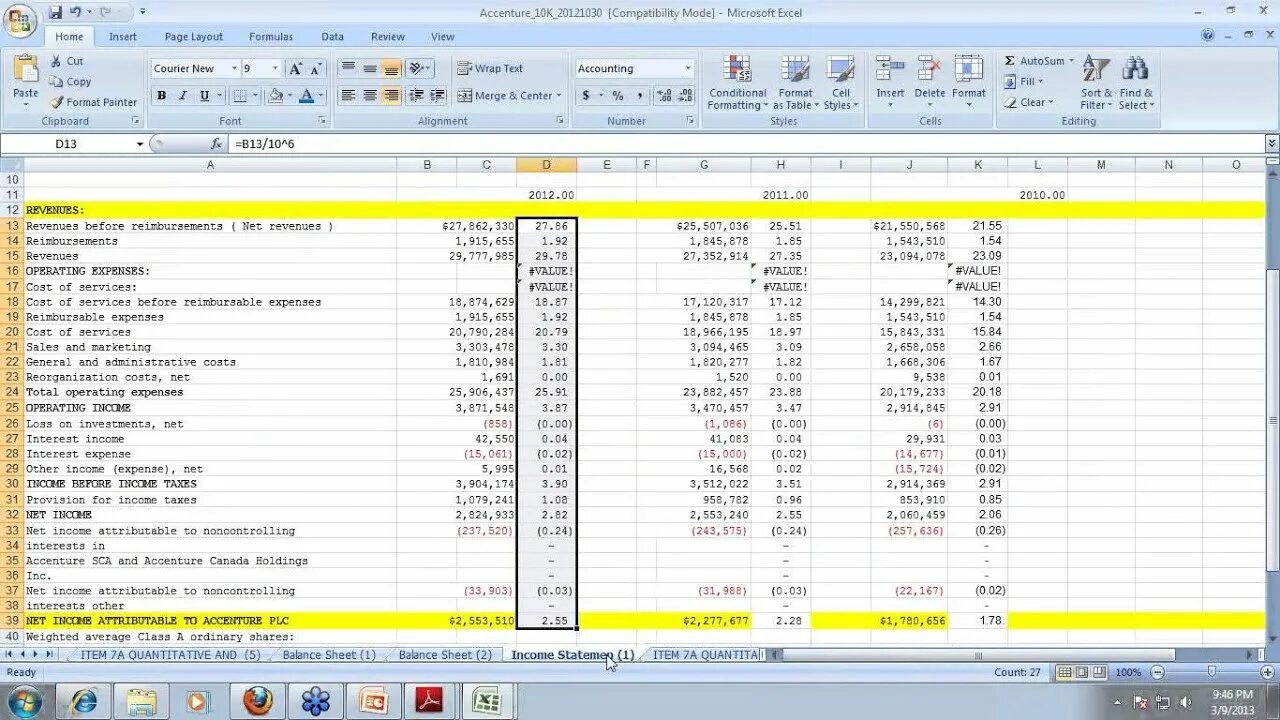Expand the Name Box dropdown
1280x720 pixels.
point(140,144)
